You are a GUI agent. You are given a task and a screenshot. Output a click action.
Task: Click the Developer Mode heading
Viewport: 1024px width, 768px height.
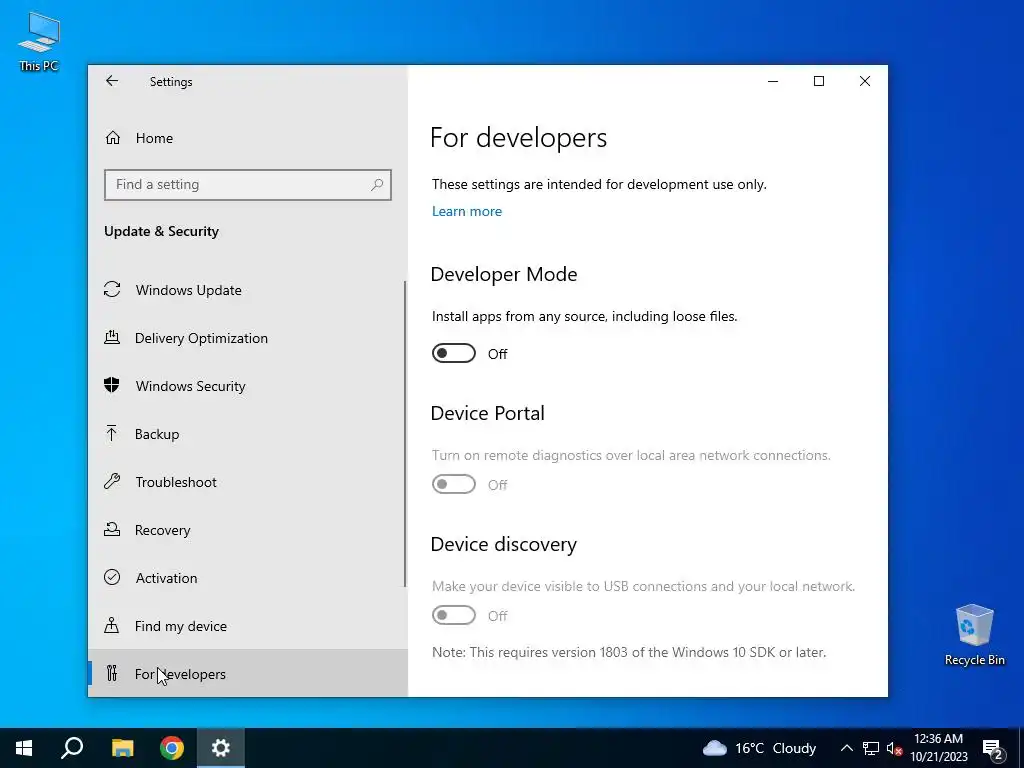(x=504, y=274)
